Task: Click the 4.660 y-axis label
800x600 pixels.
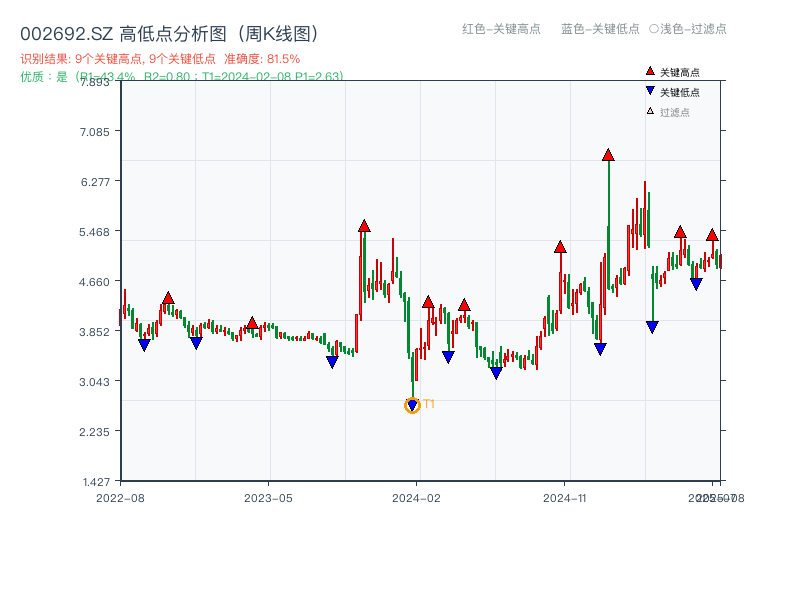Action: coord(94,282)
